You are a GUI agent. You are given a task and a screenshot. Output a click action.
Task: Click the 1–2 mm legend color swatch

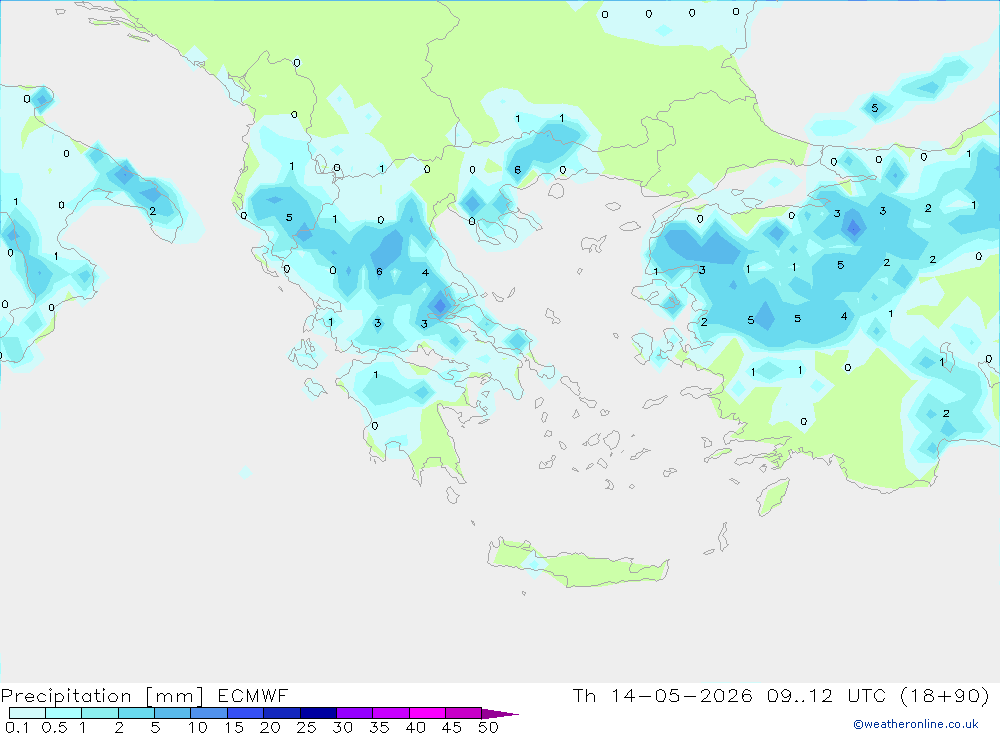click(x=100, y=713)
